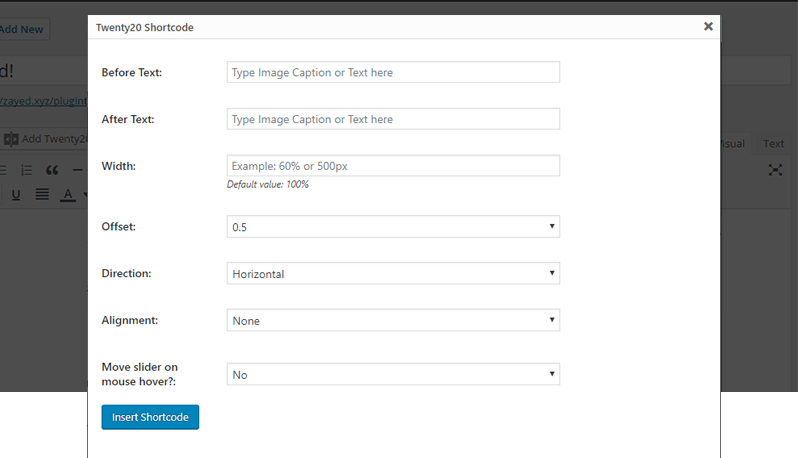Open the Direction dropdown set to Horizontal
Screen dimensions: 798x458
(393, 273)
